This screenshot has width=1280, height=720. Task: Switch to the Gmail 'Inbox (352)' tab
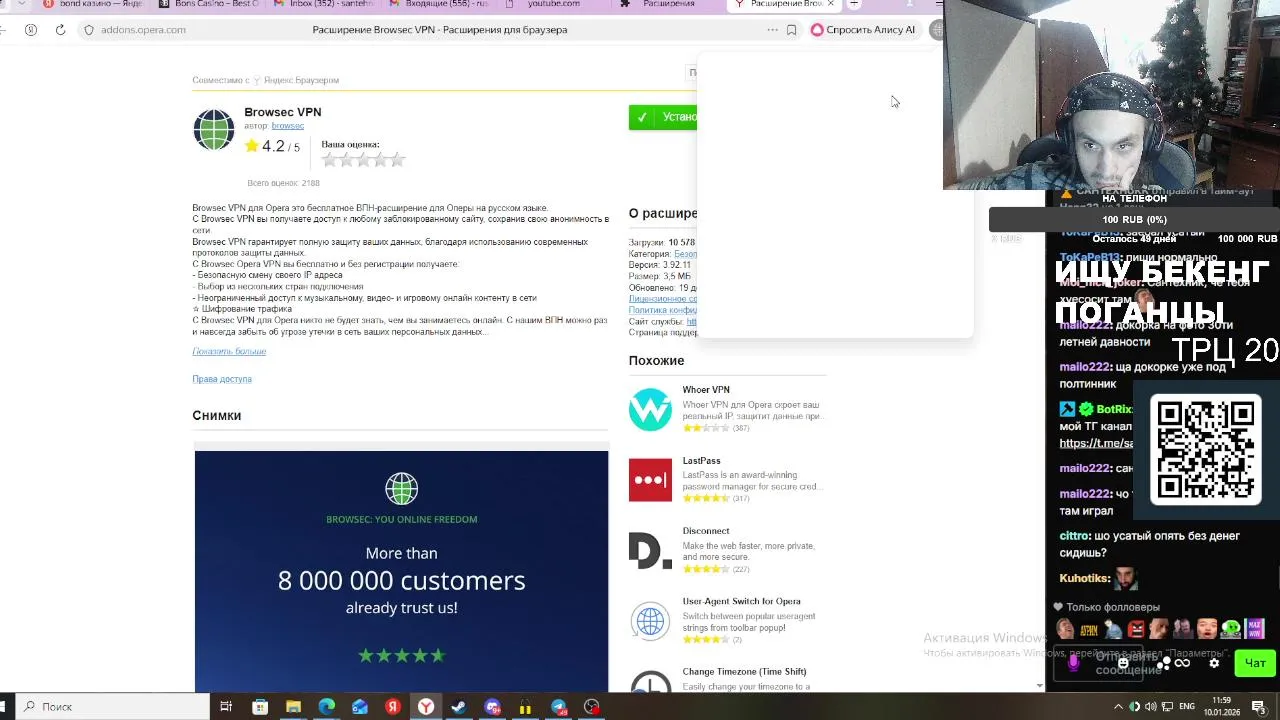pos(323,4)
